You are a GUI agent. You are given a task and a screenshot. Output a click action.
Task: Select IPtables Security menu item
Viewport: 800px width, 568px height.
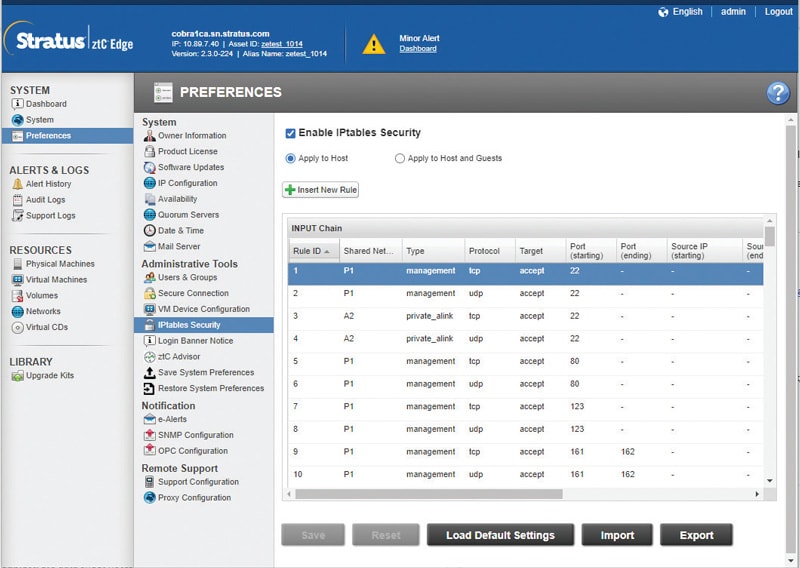[204, 325]
